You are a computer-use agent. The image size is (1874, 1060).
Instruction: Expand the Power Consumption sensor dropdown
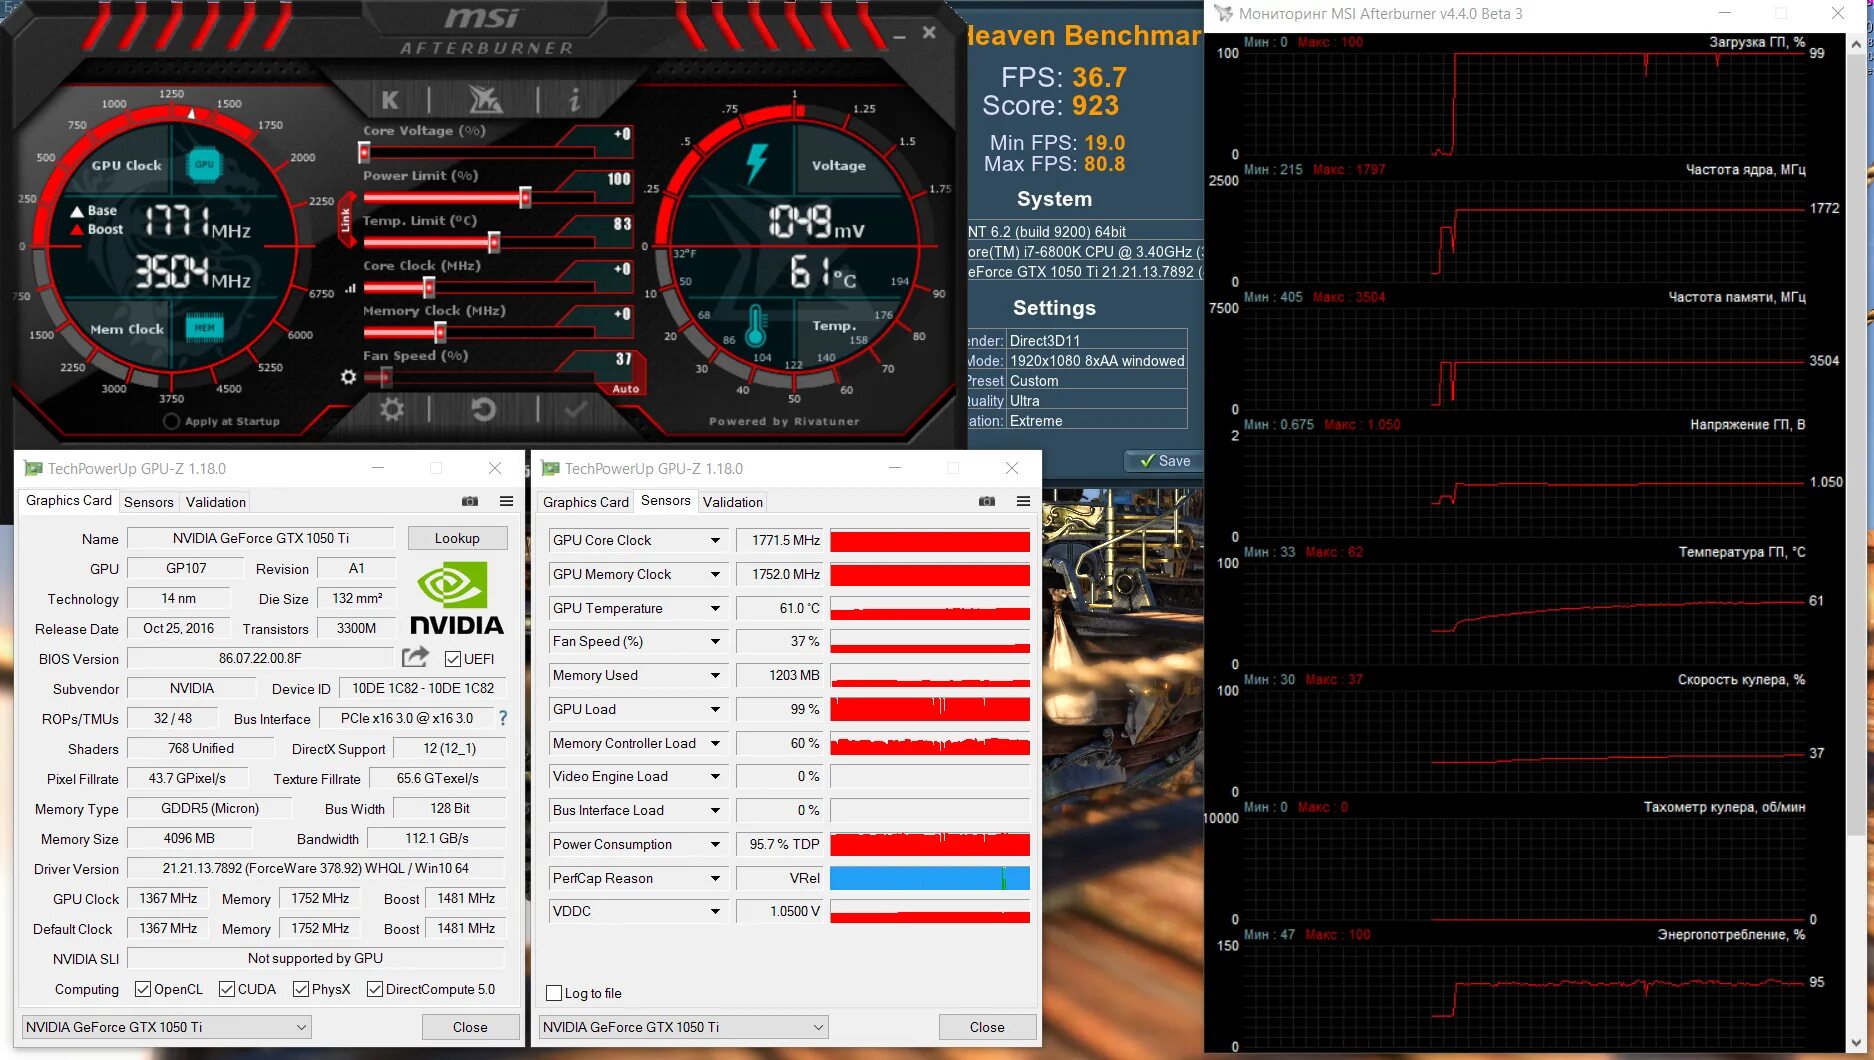(715, 844)
